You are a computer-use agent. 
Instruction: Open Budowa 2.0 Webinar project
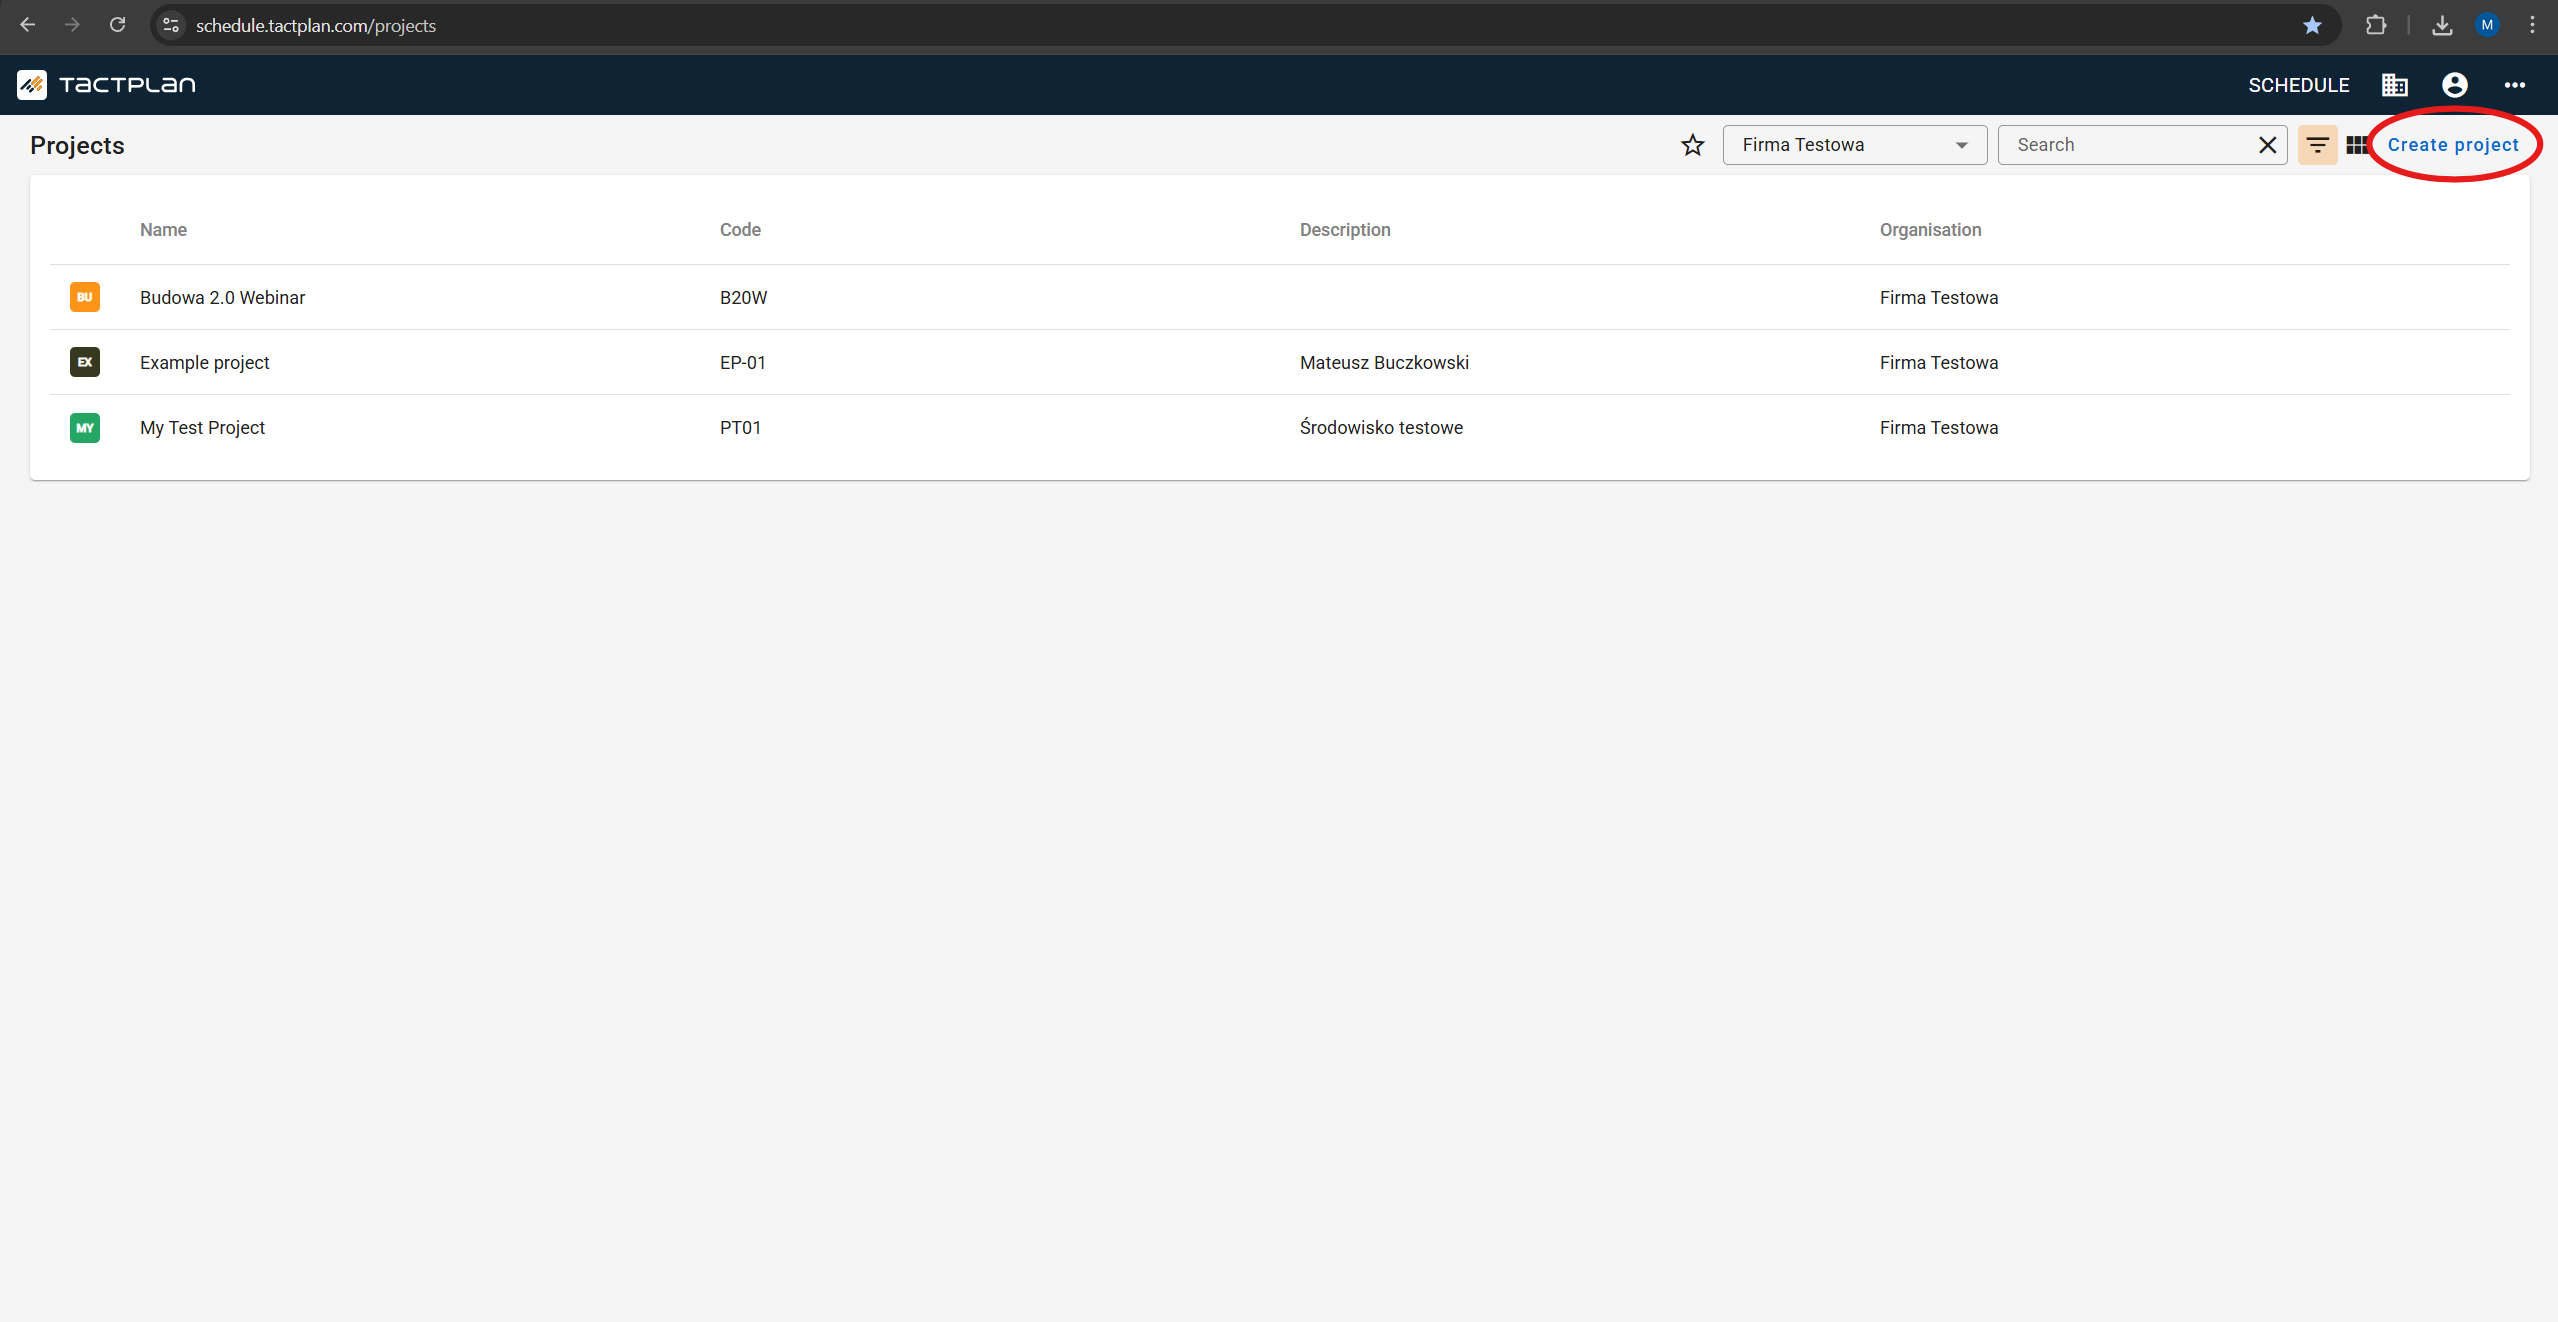pos(1280,297)
